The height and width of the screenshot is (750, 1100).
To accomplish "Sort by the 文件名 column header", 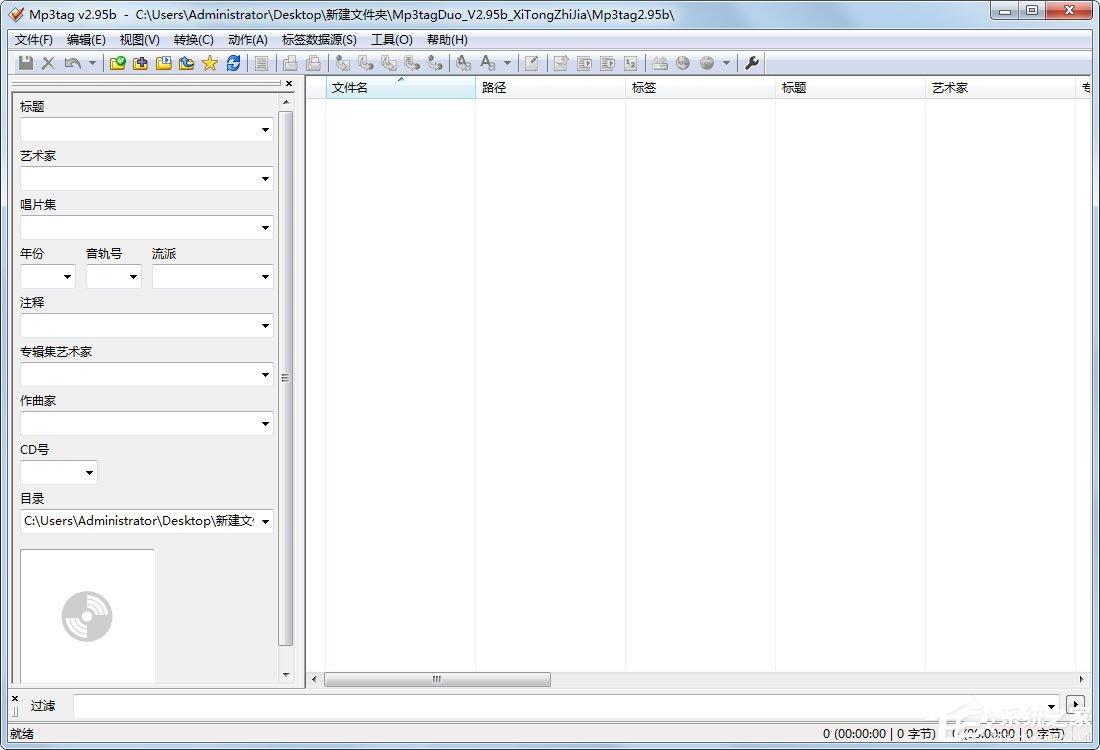I will click(x=400, y=88).
